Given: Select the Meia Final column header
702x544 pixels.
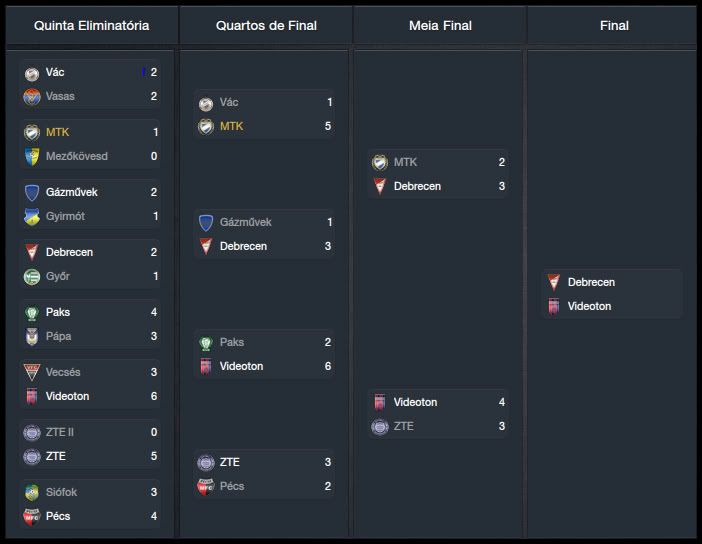Looking at the screenshot, I should click(440, 25).
